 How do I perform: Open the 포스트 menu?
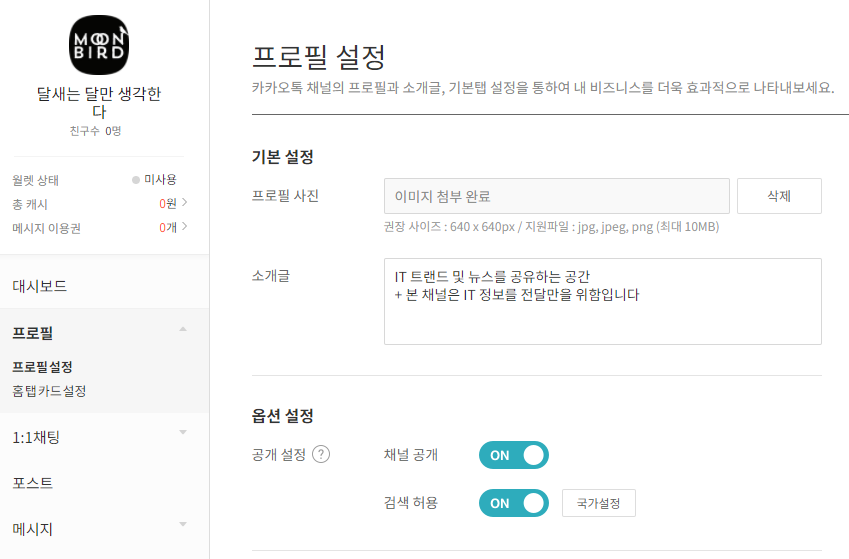(x=32, y=483)
